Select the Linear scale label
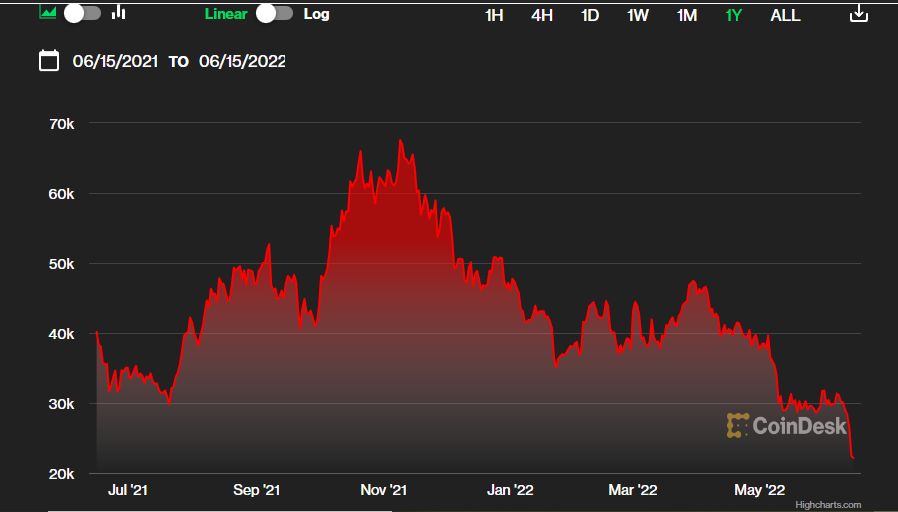 pos(226,14)
